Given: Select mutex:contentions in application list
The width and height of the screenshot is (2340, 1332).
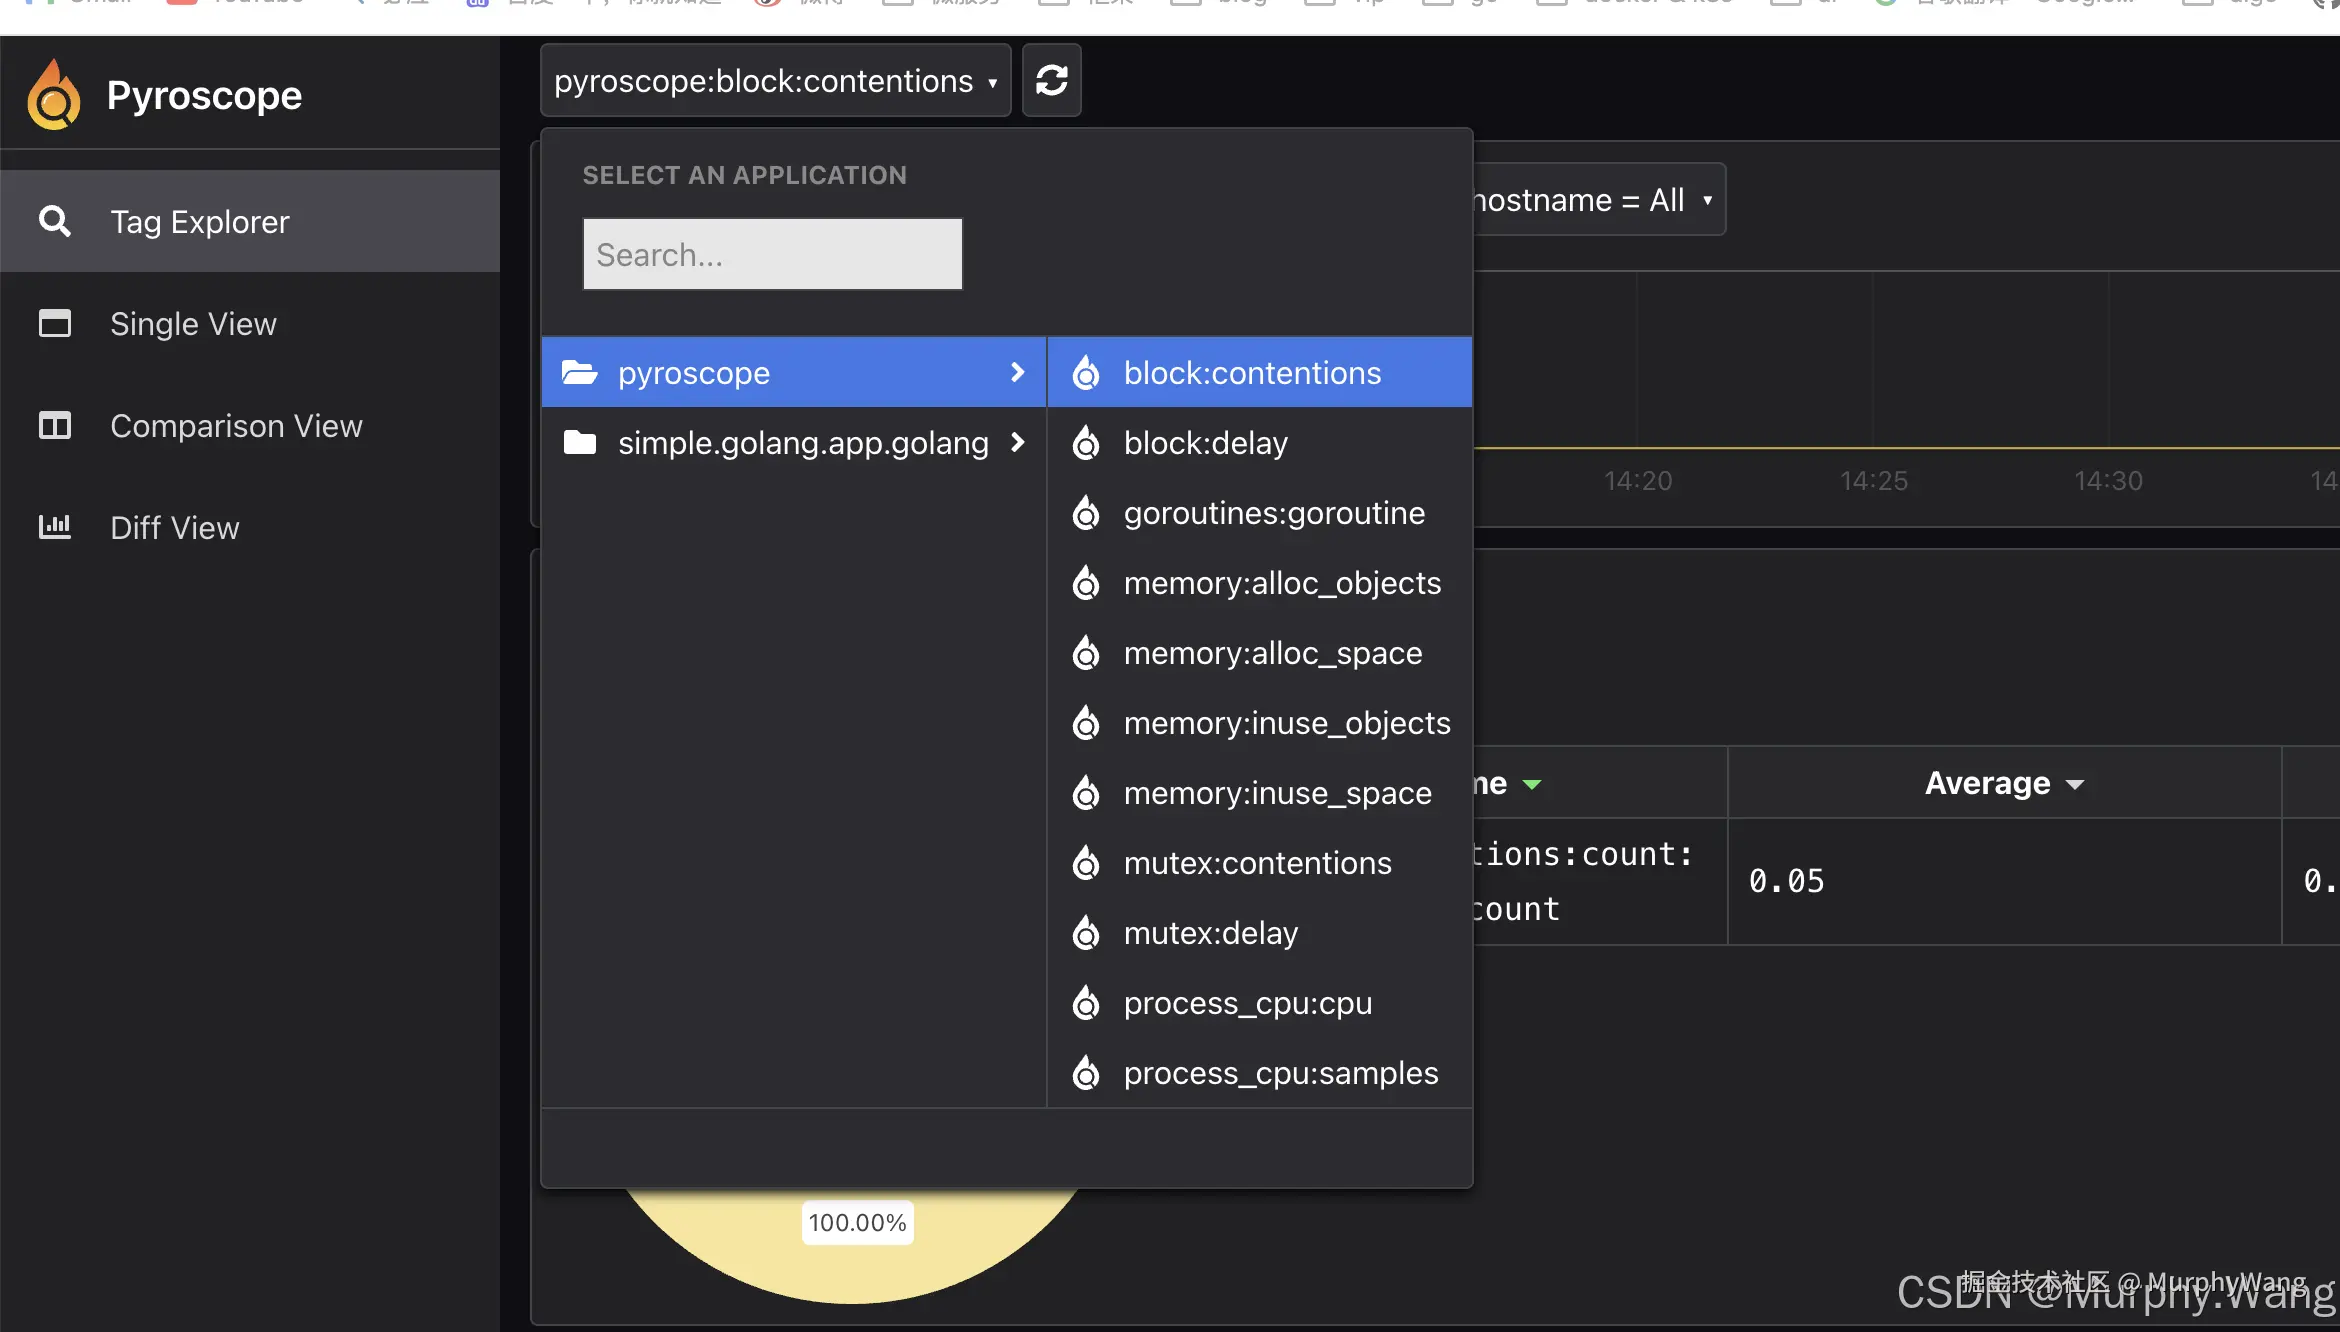Looking at the screenshot, I should (x=1257, y=863).
